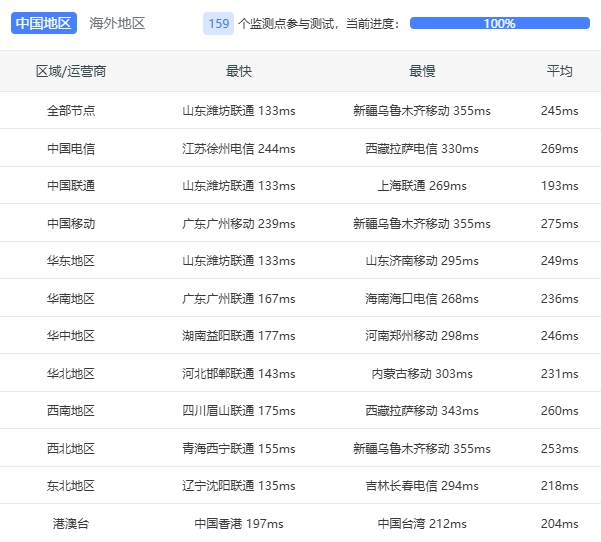Screen dimensions: 601x542
Task: Select the 华北地区 row label
Action: 71,373
